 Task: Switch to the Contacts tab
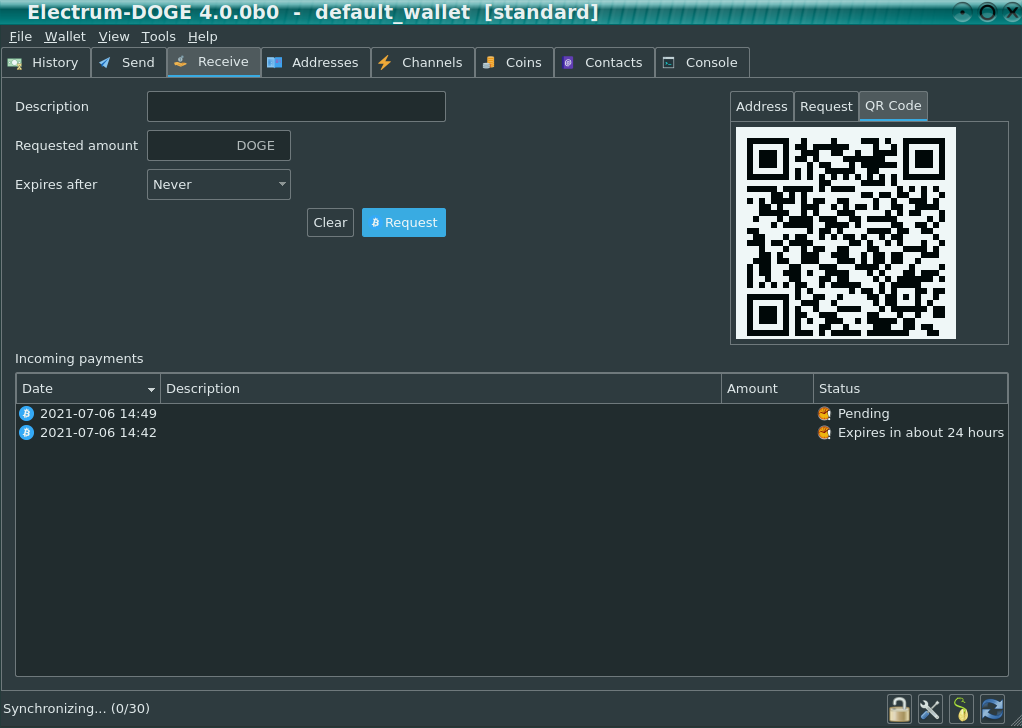[604, 63]
